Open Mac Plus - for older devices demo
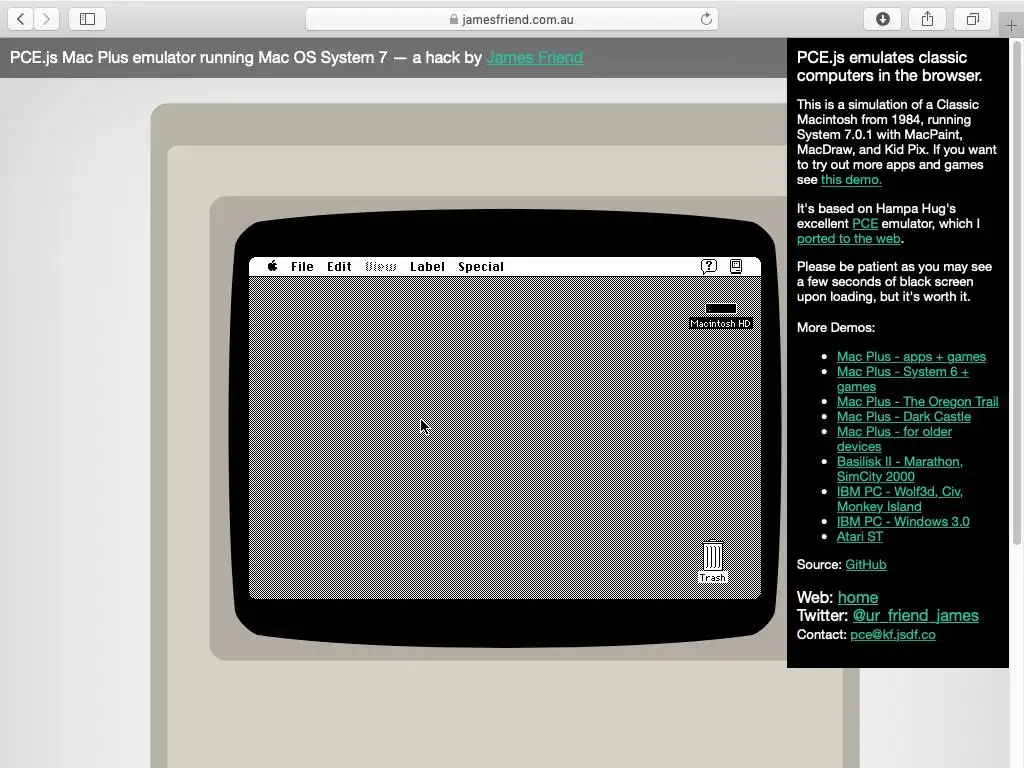1024x768 pixels. click(x=895, y=439)
